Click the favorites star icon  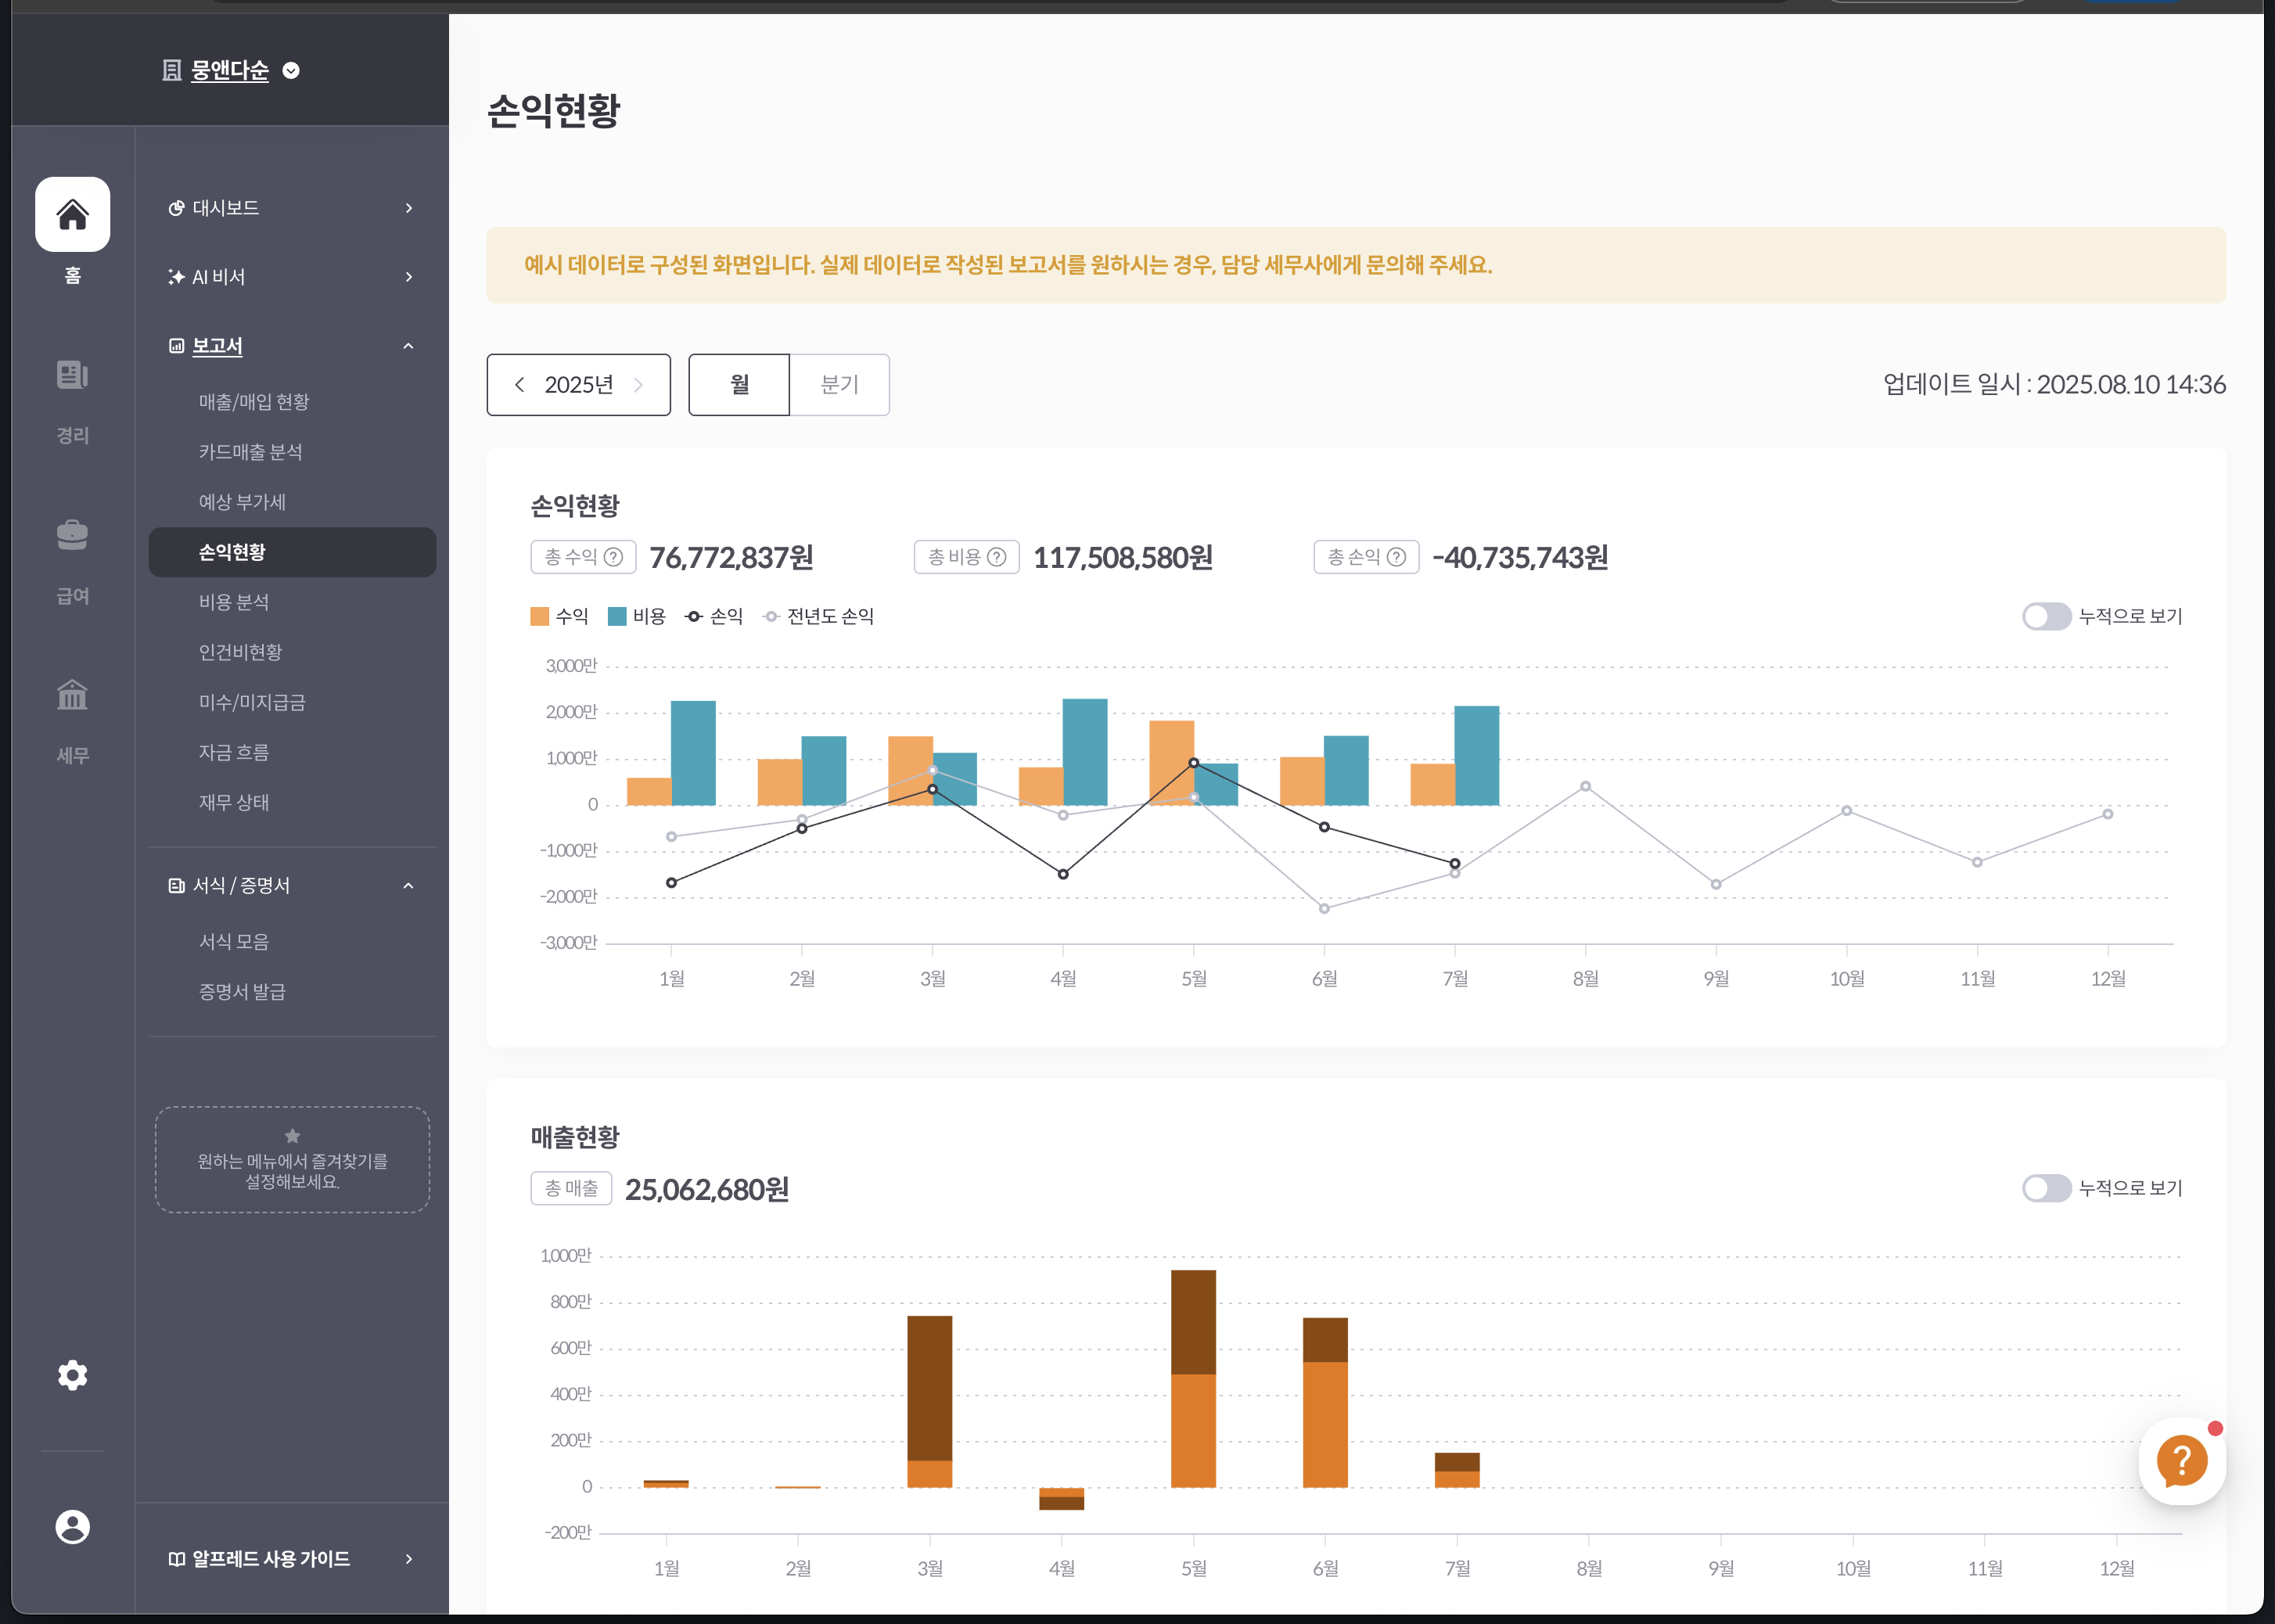pos(292,1136)
